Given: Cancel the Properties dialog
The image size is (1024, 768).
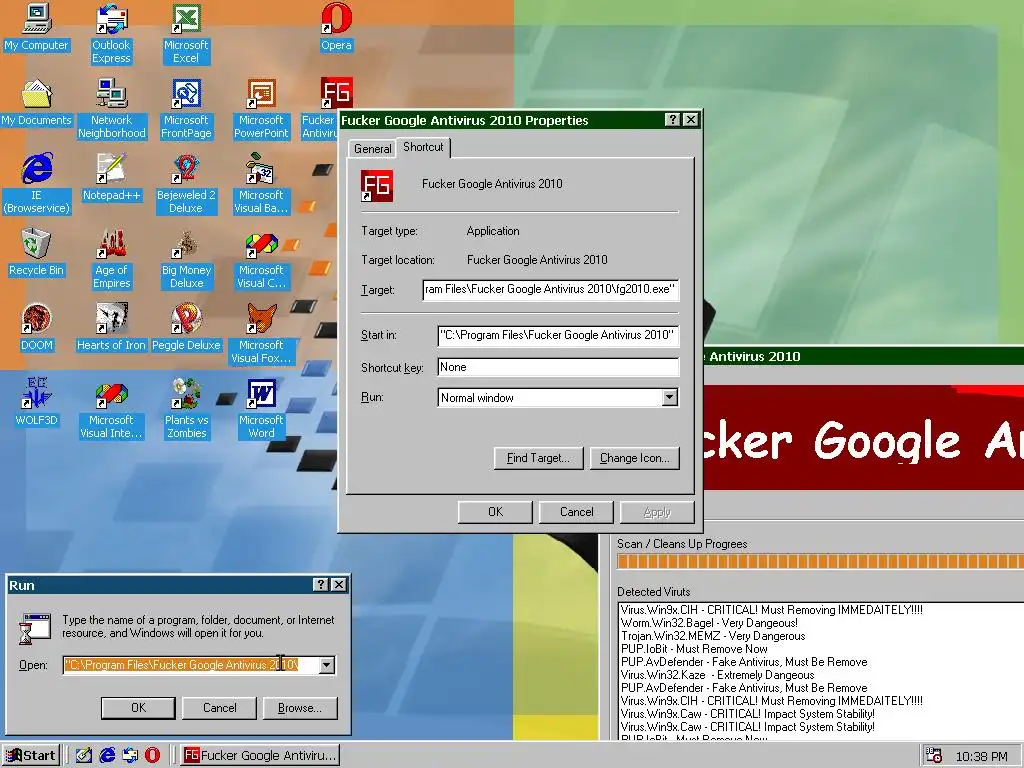Looking at the screenshot, I should tap(576, 512).
